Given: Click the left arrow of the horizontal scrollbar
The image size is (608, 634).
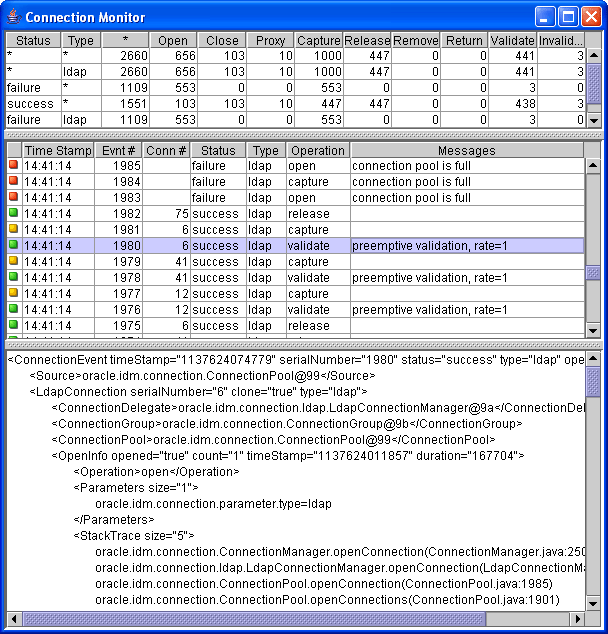Looking at the screenshot, I should coord(14,619).
